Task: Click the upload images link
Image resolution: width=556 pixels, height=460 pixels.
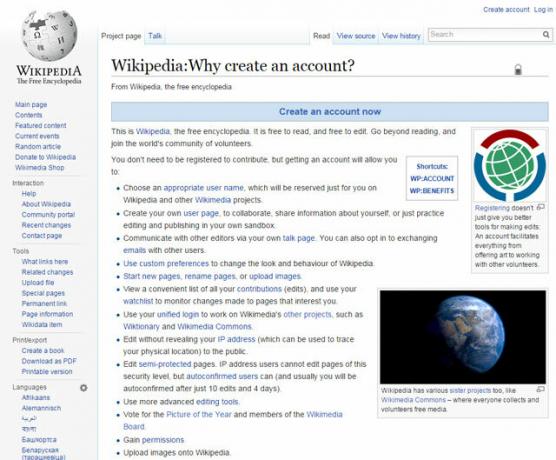Action: point(275,276)
